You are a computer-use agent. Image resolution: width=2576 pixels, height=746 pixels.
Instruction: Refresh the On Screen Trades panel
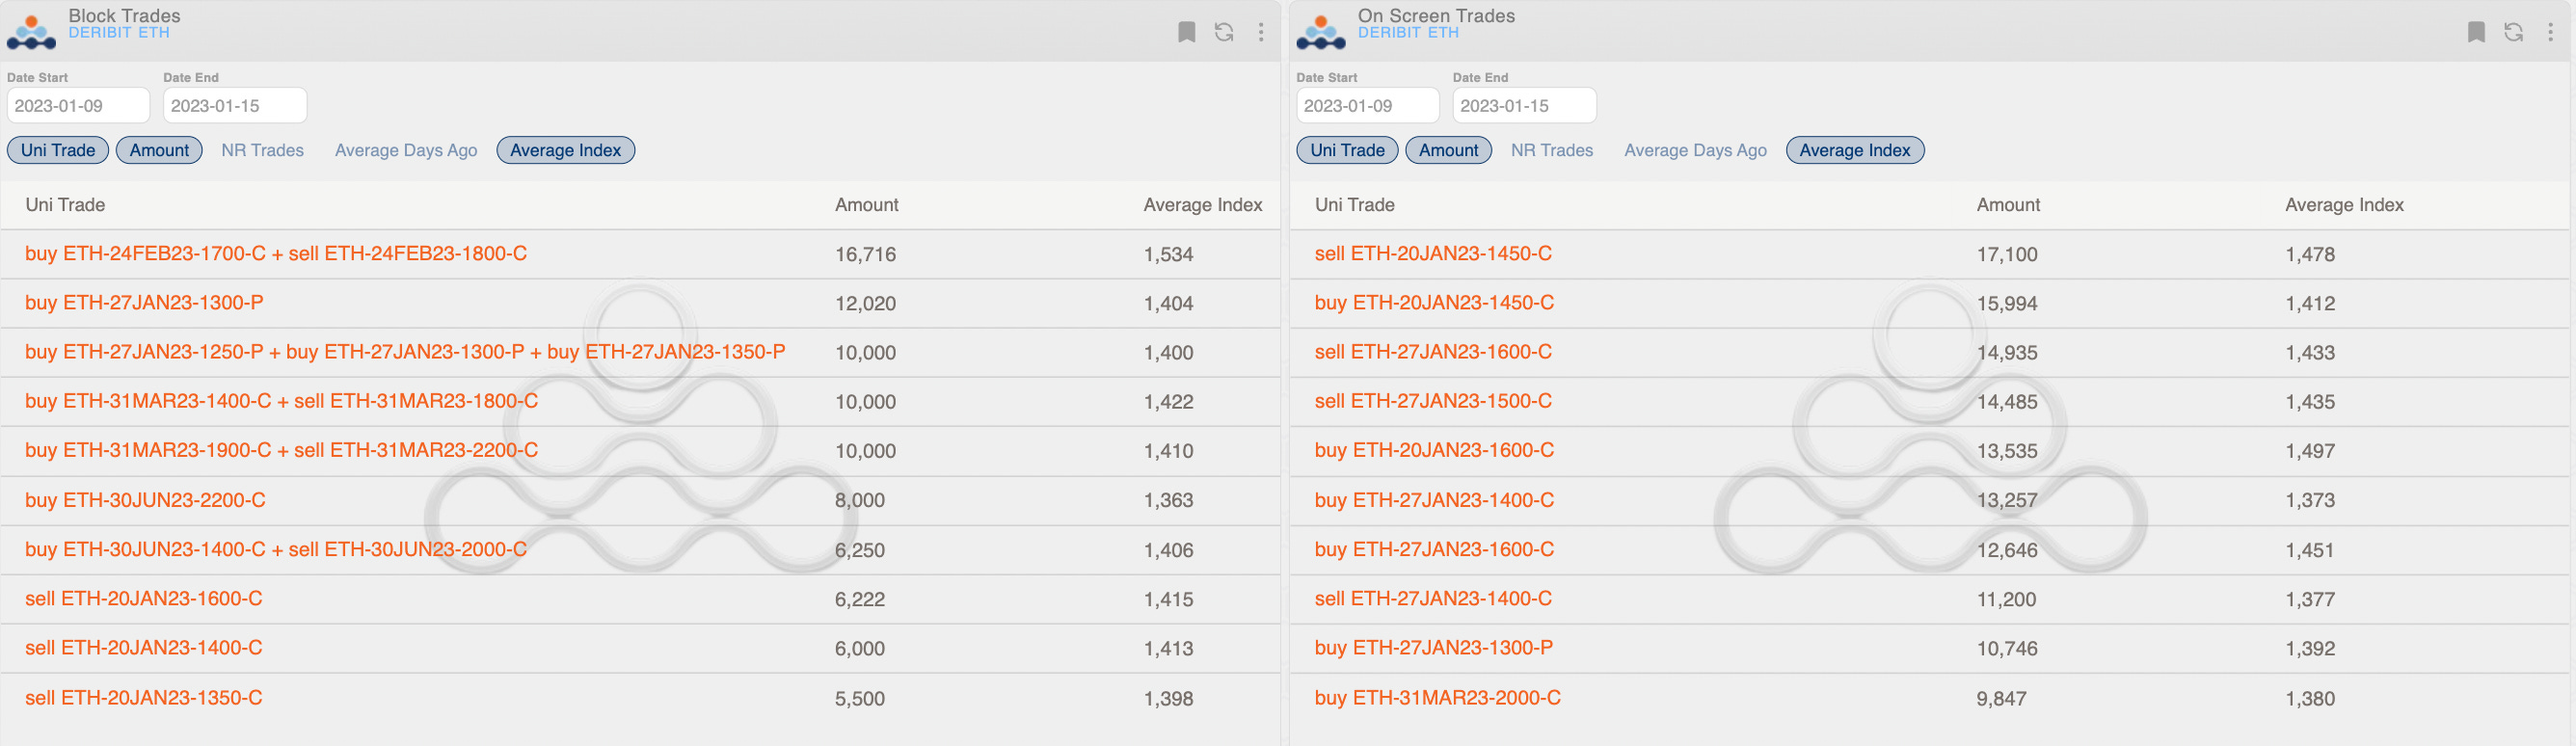tap(2514, 32)
